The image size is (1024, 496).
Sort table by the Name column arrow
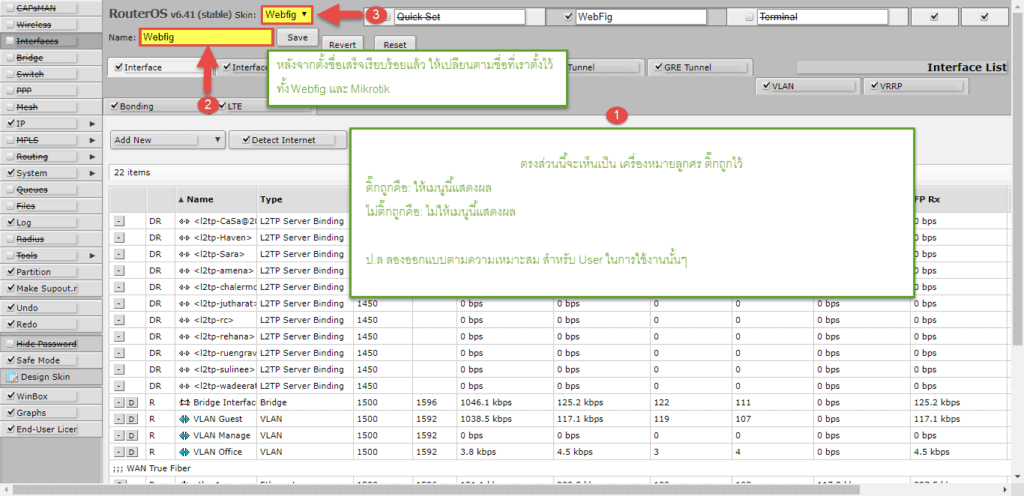[181, 200]
